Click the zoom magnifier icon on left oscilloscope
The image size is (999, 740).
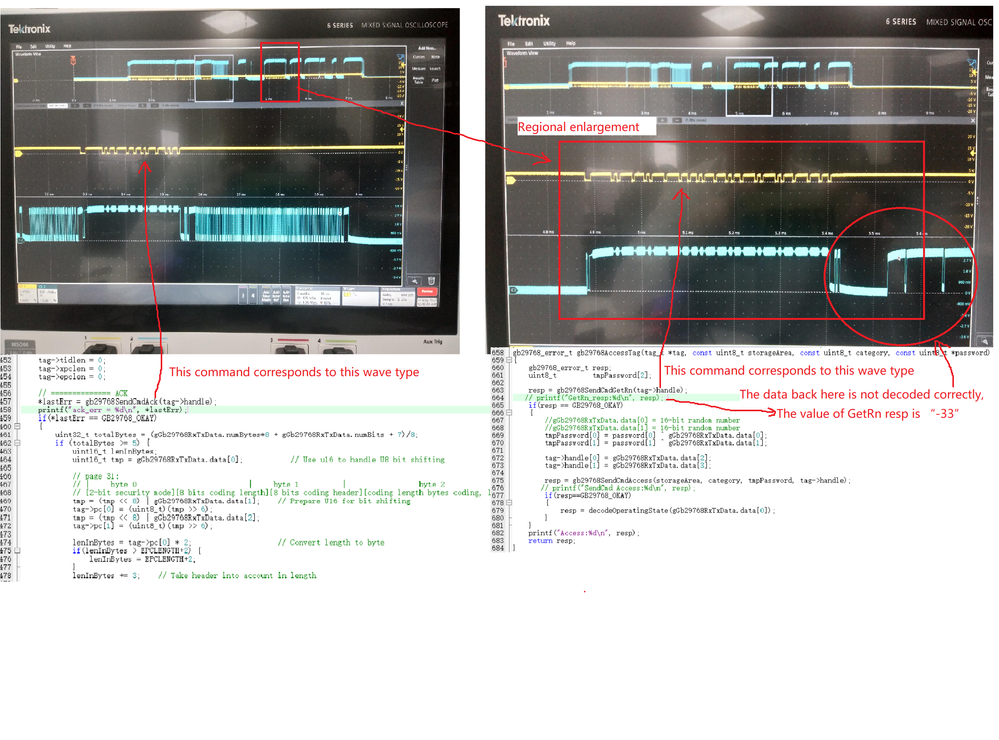pos(415,281)
